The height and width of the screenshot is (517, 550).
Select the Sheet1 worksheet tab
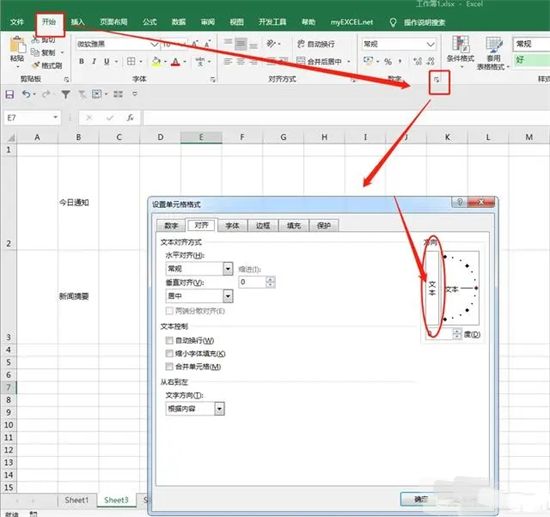click(x=77, y=500)
